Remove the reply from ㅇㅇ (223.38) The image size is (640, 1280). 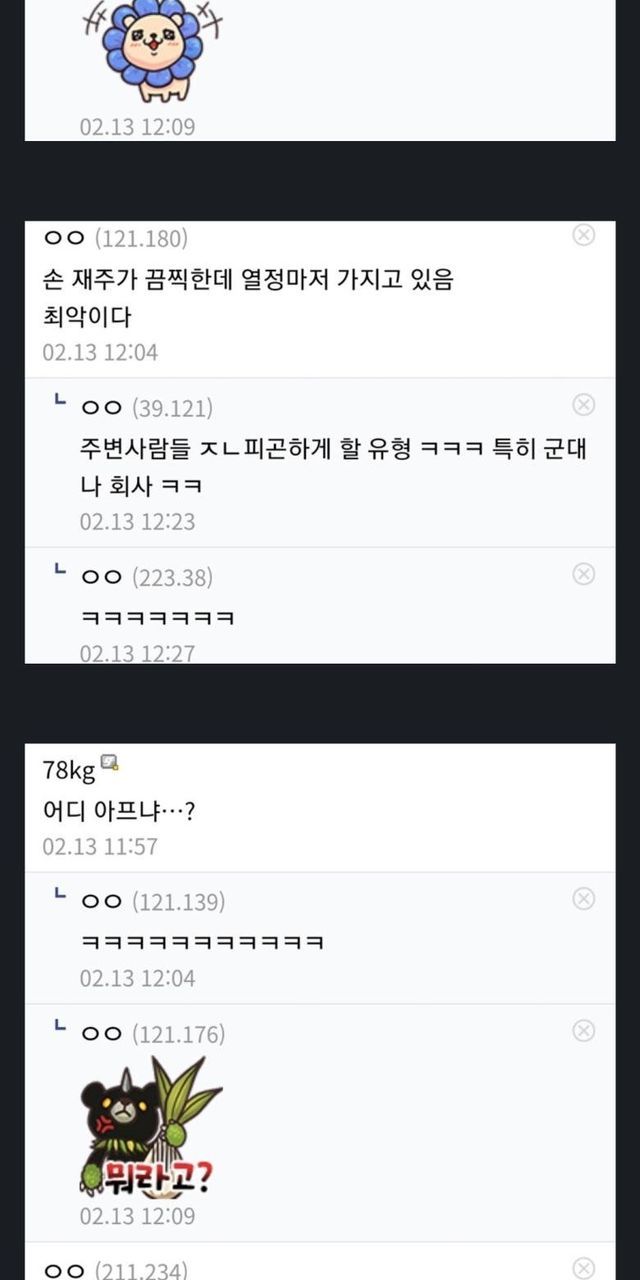click(583, 574)
